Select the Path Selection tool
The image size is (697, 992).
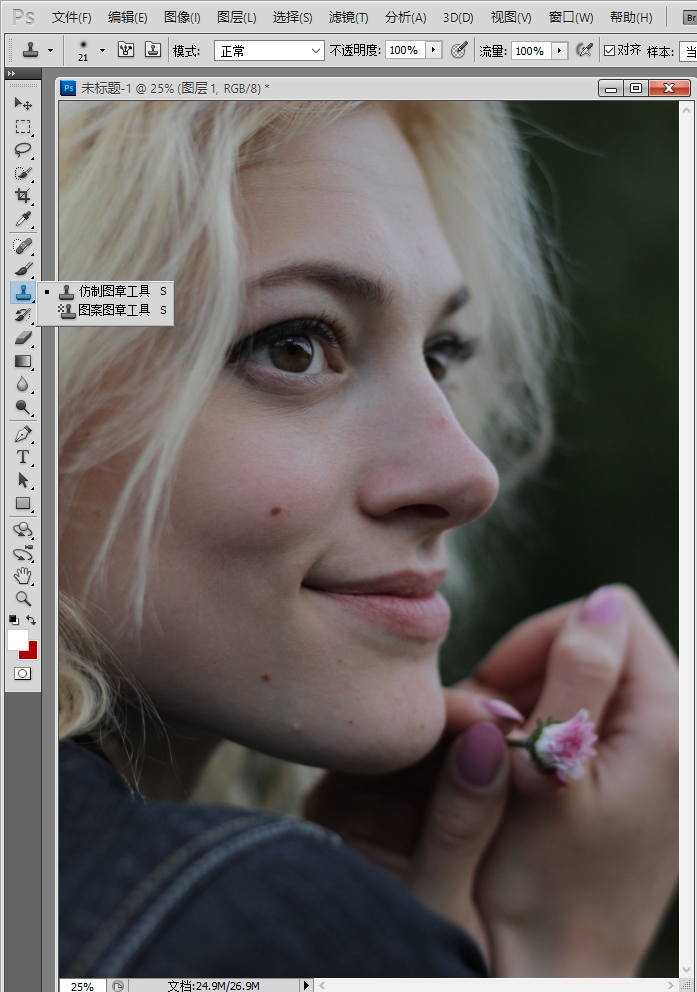[x=23, y=480]
